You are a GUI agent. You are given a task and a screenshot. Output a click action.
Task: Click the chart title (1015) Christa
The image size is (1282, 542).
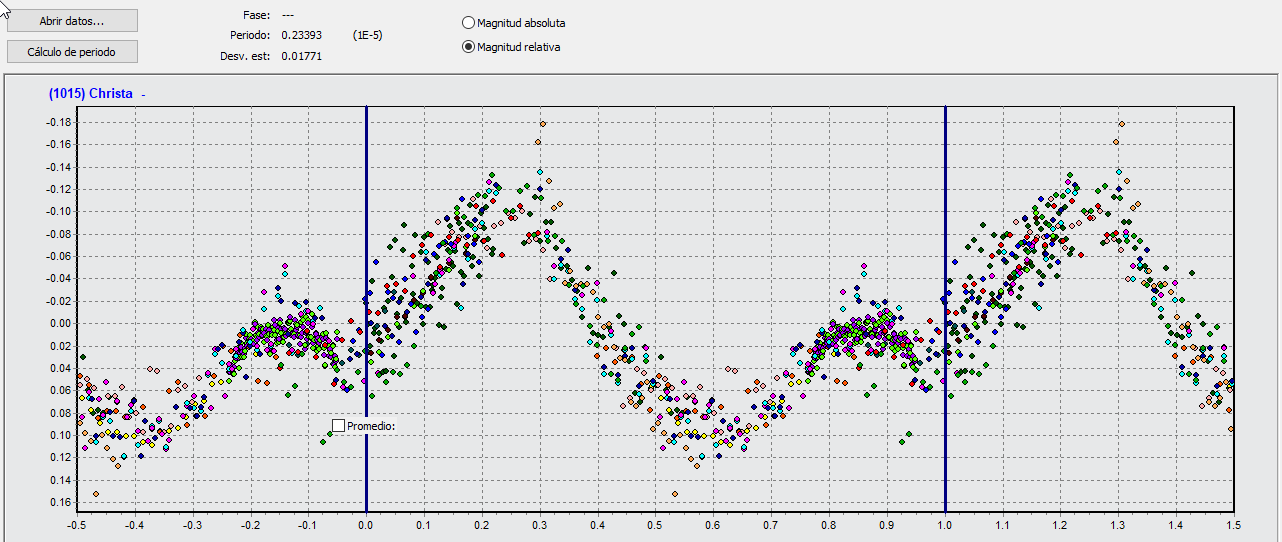pos(90,93)
